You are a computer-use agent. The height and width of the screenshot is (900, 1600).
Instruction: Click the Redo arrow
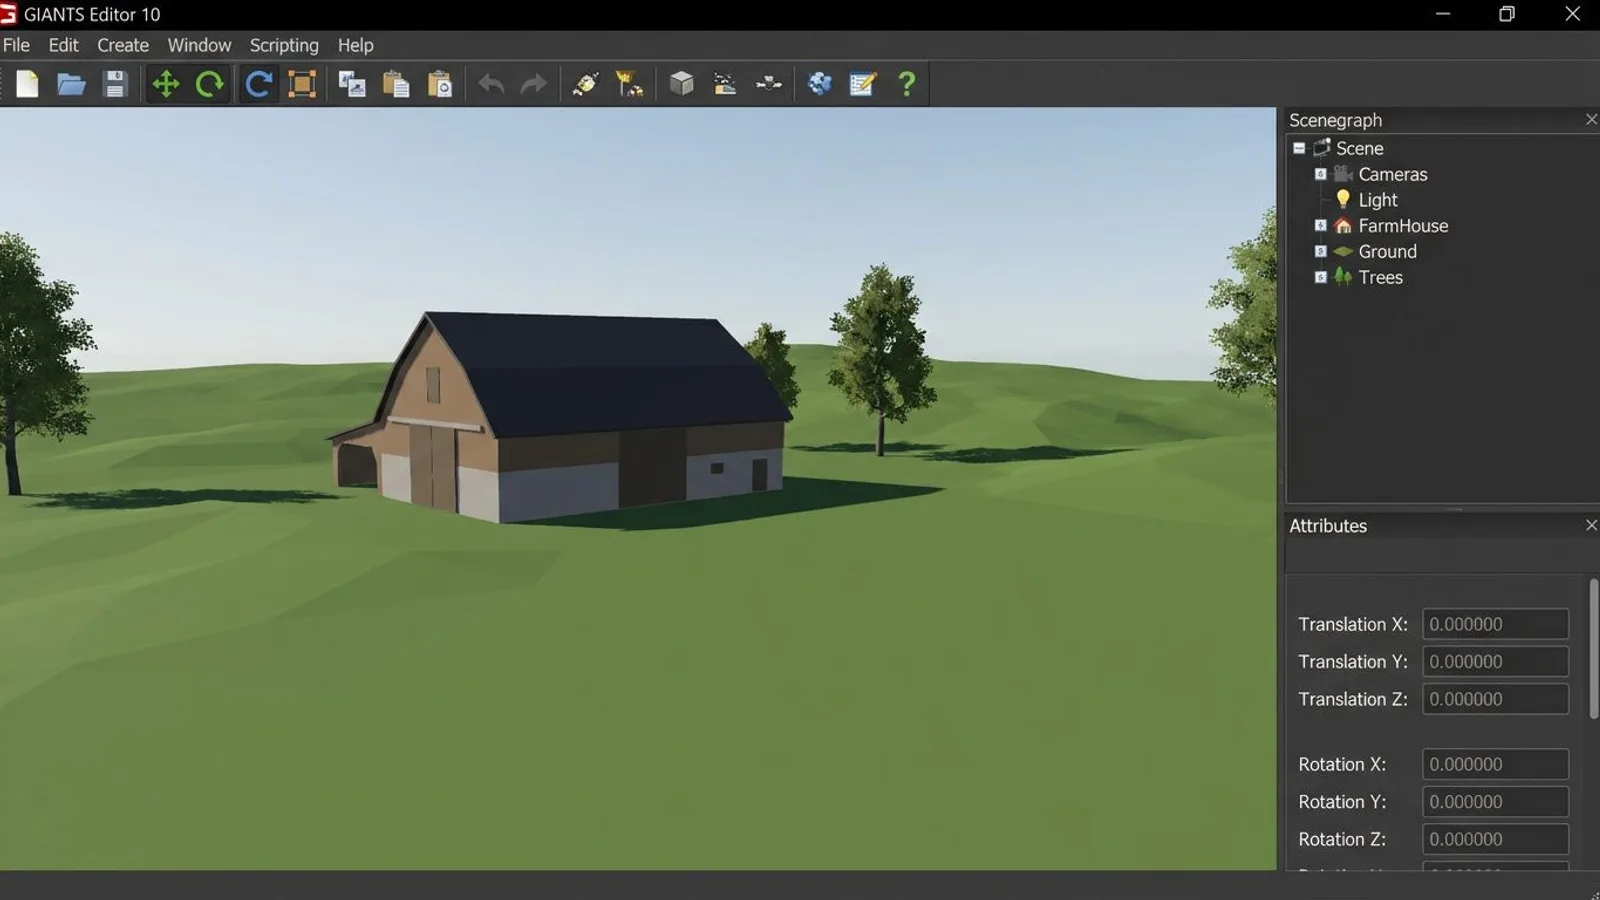(x=534, y=84)
